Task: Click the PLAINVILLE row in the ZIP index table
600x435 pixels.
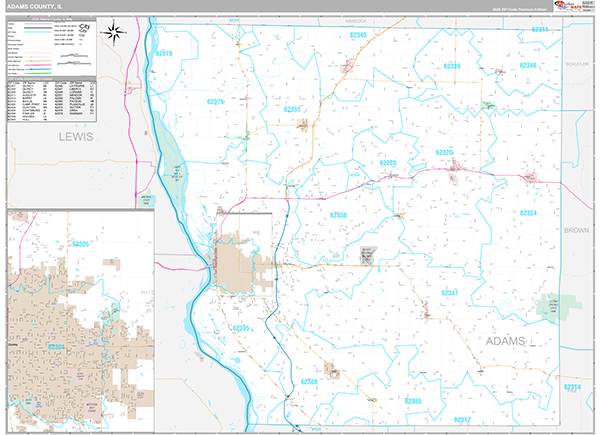Action: [x=74, y=104]
